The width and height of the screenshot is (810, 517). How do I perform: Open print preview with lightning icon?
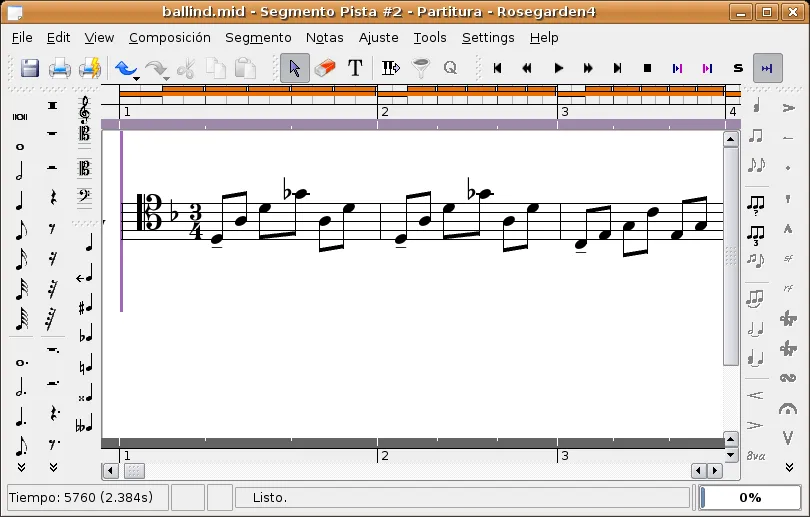pos(90,68)
